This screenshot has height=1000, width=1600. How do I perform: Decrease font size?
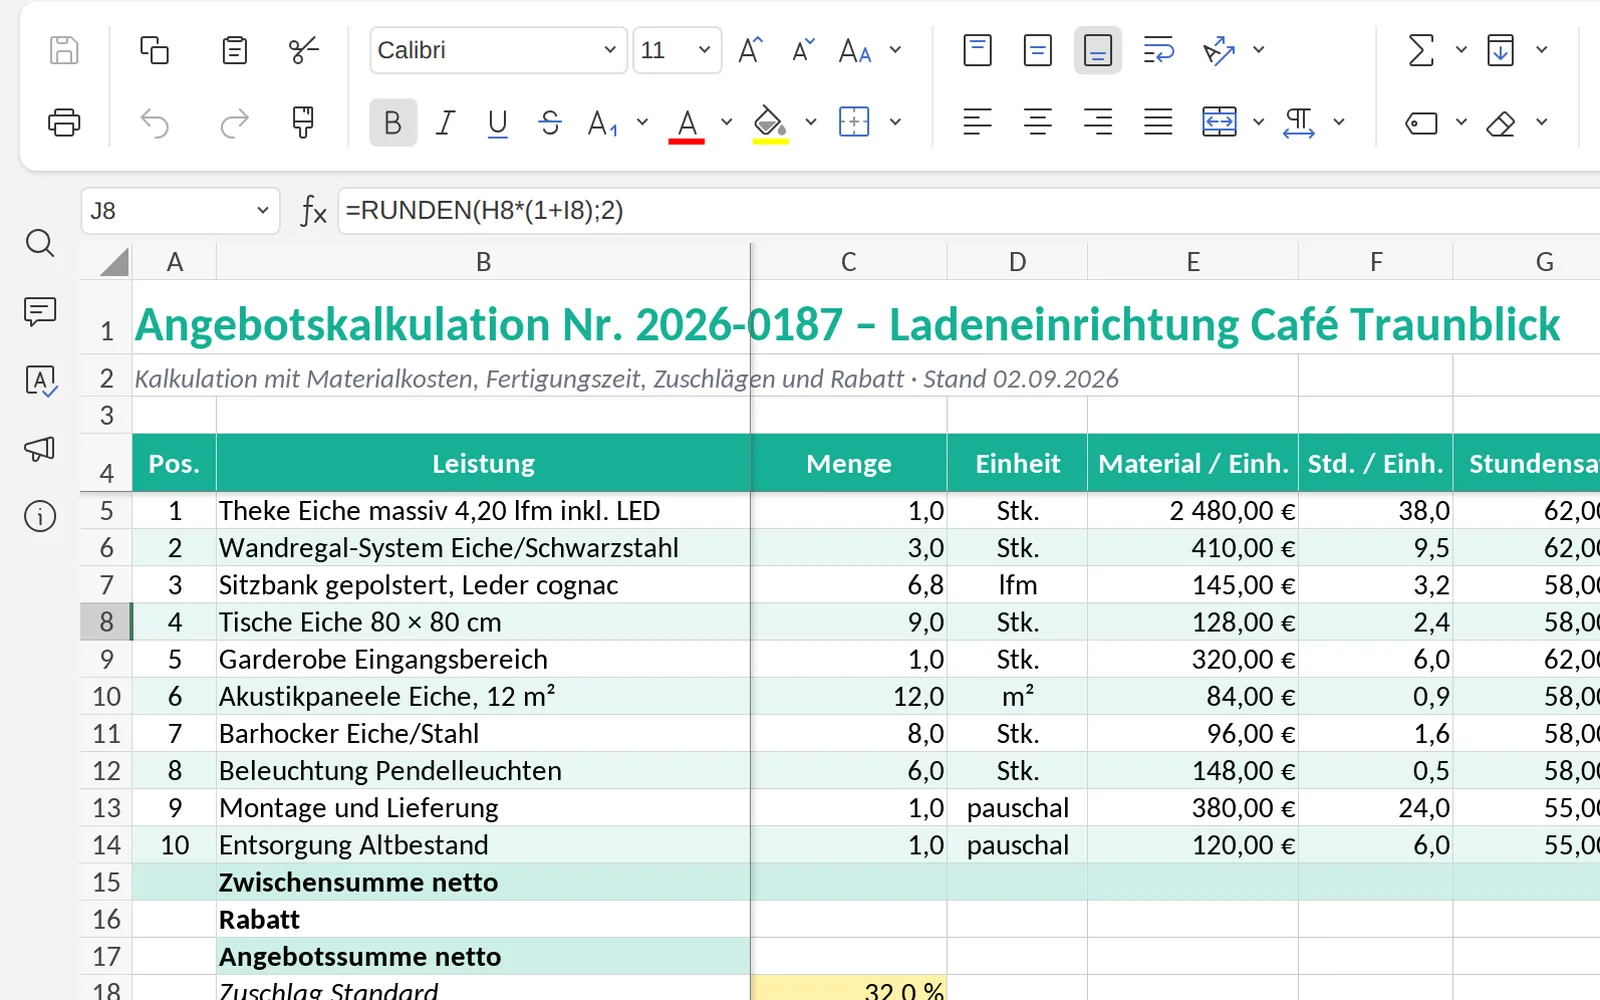coord(803,50)
